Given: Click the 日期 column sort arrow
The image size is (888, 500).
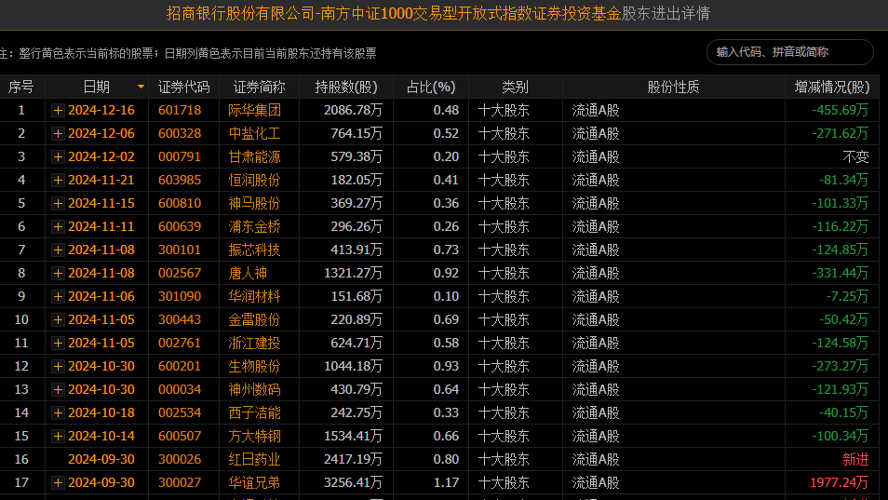Looking at the screenshot, I should 140,87.
